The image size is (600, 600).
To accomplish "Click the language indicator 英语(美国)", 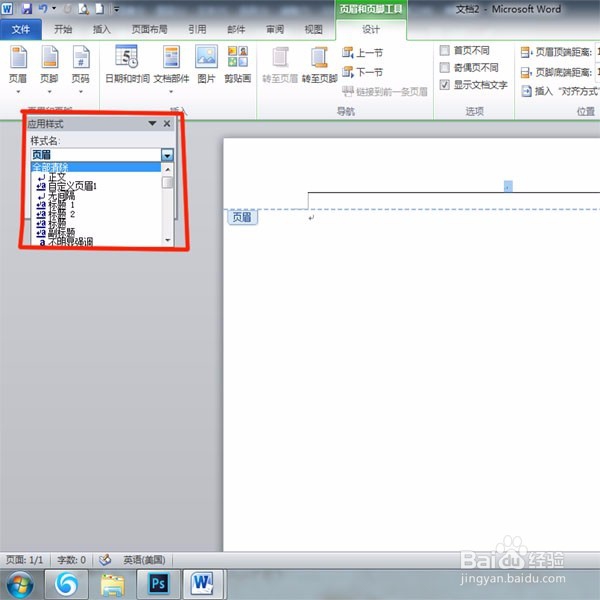I will (144, 560).
